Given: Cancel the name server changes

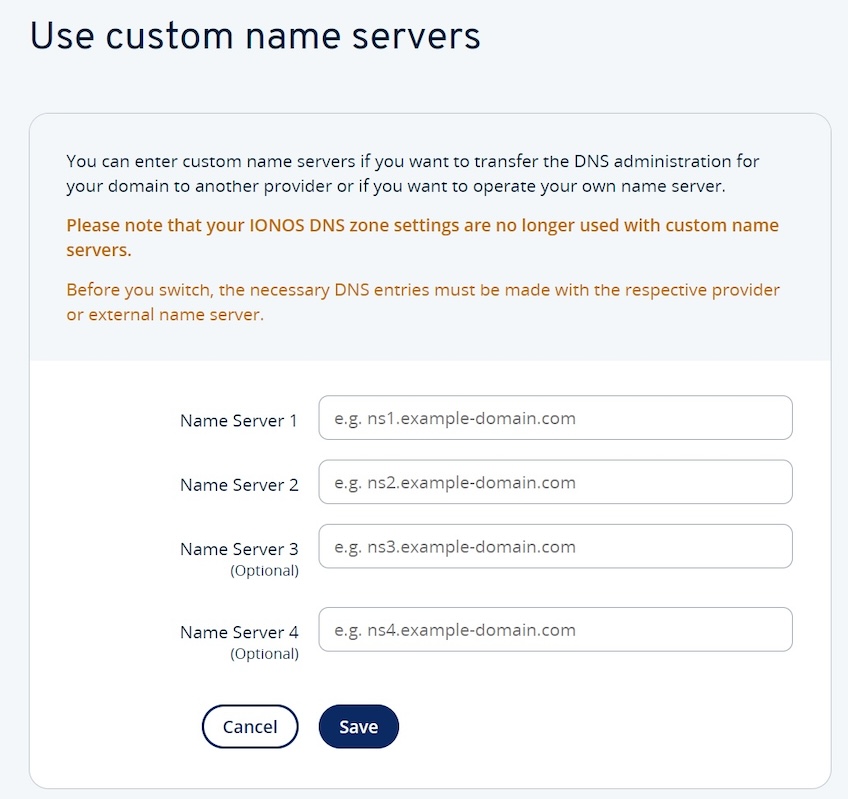Looking at the screenshot, I should click(250, 727).
